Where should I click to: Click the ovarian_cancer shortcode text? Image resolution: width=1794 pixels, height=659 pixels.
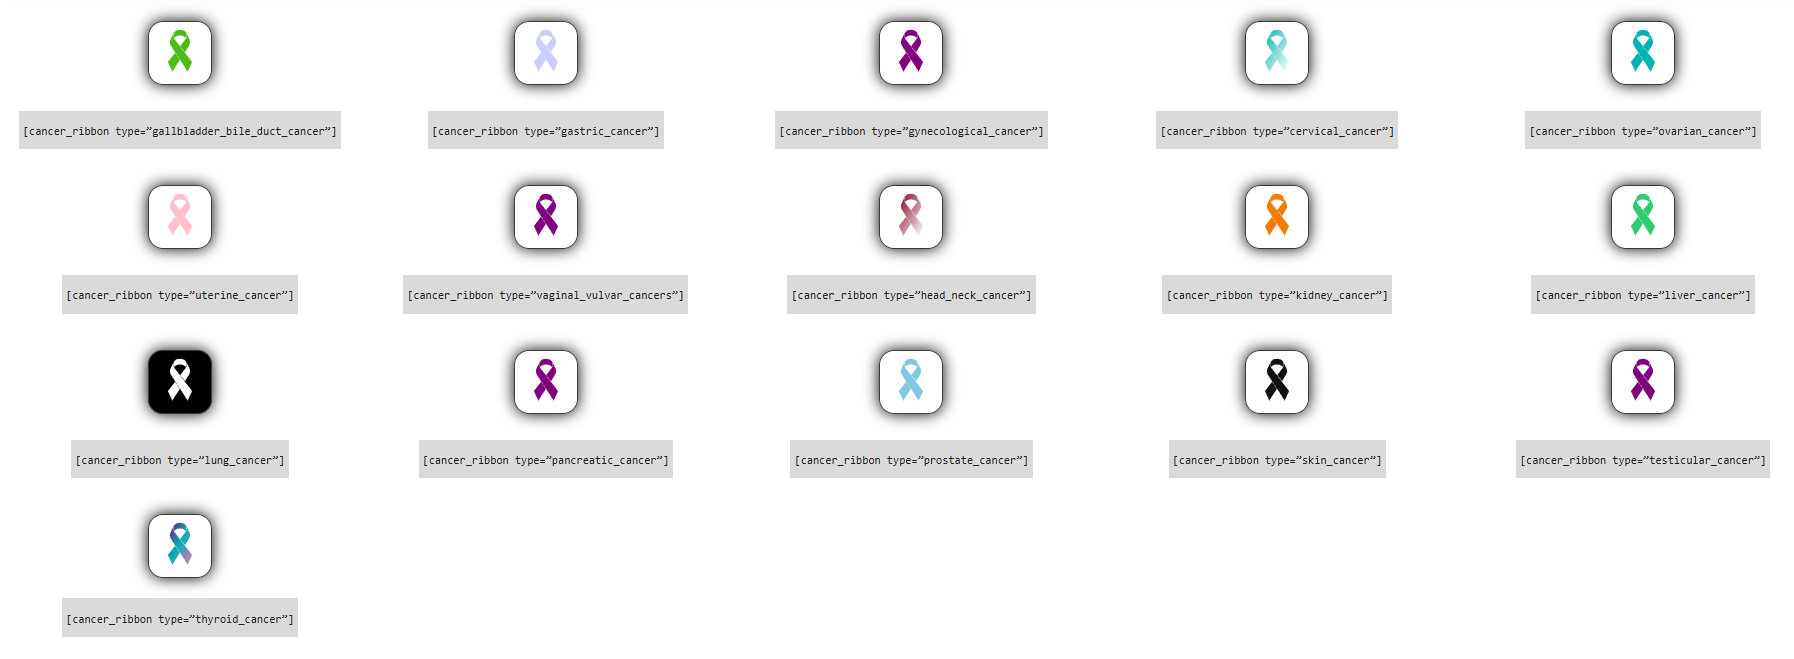[1643, 130]
